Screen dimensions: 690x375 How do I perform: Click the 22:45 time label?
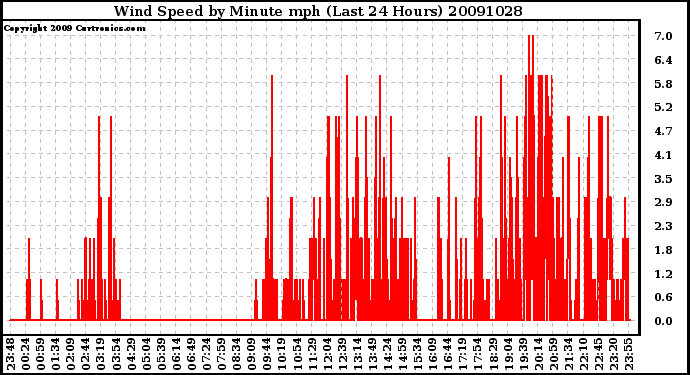tap(598, 354)
